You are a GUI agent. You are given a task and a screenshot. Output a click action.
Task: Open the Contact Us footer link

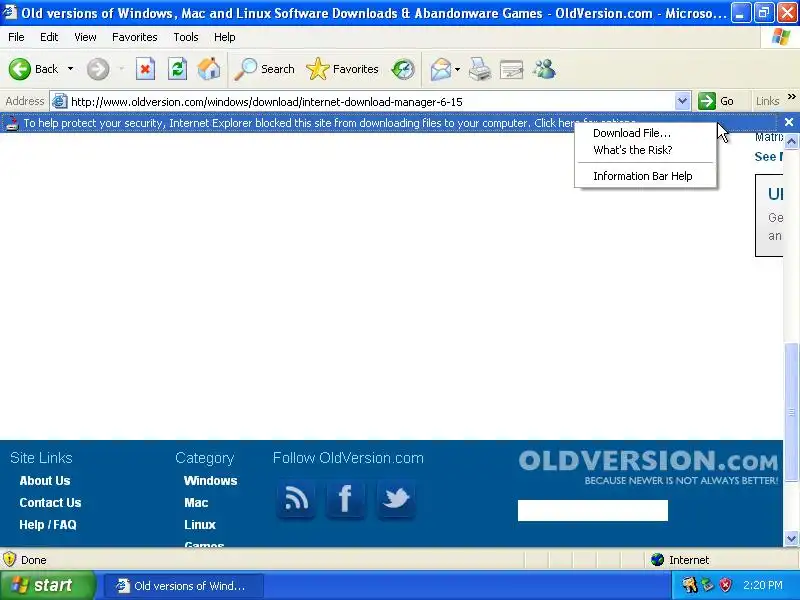pyautogui.click(x=50, y=503)
